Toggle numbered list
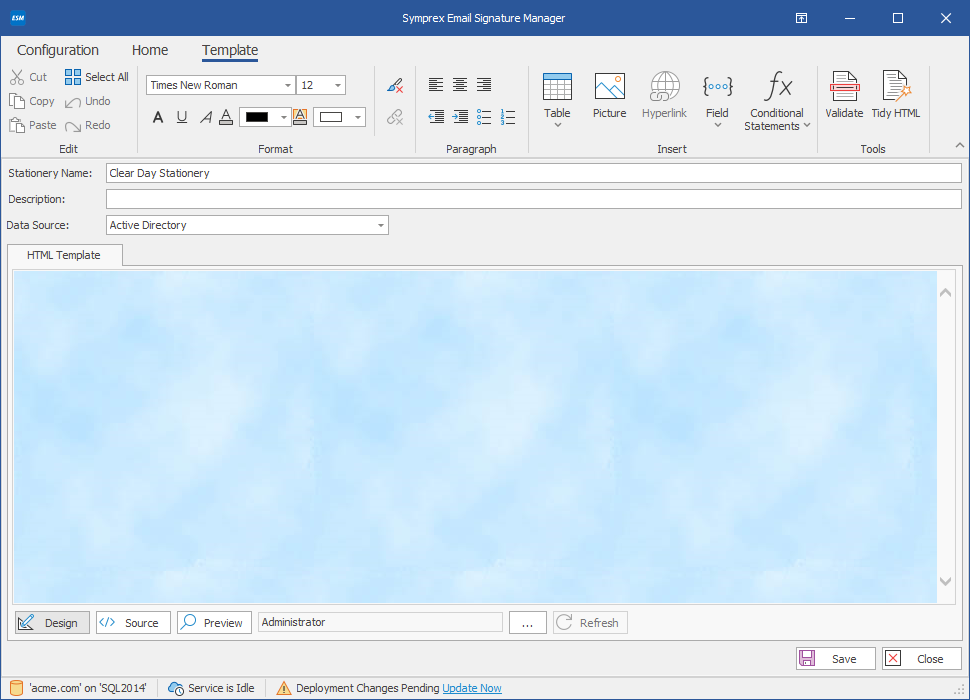 tap(508, 117)
